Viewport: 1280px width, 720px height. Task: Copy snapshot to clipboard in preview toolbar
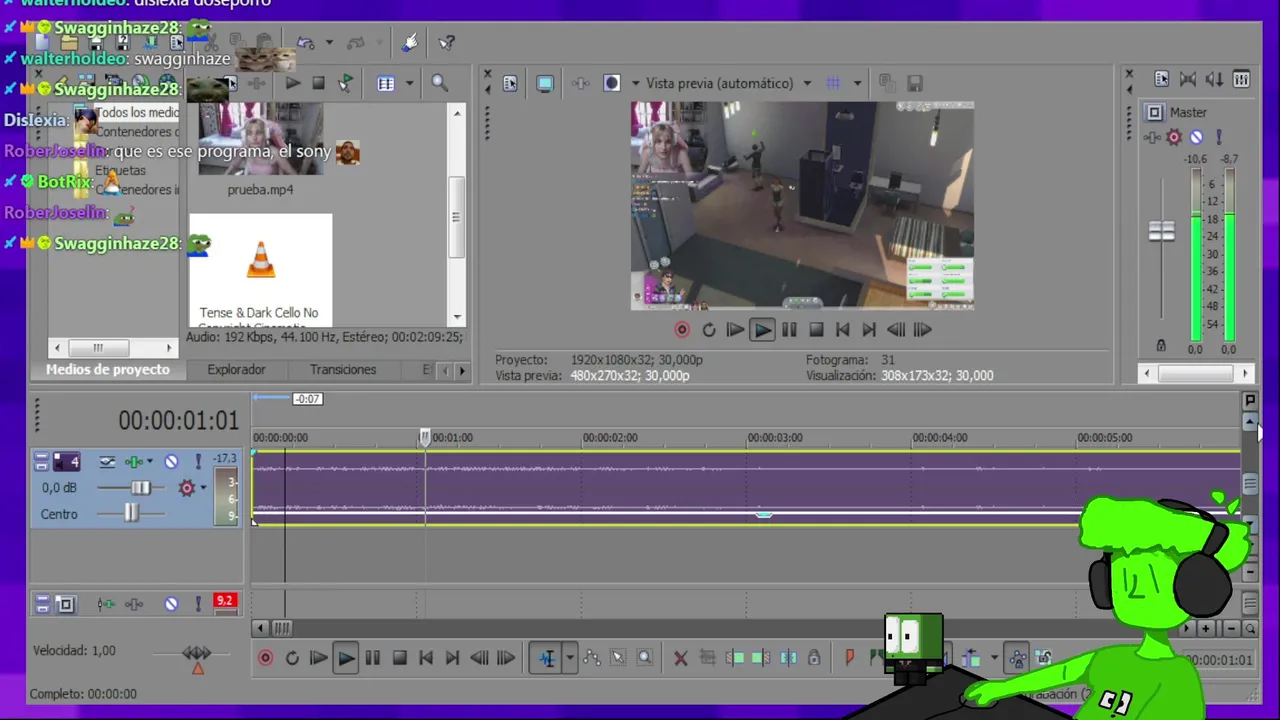pyautogui.click(x=886, y=84)
